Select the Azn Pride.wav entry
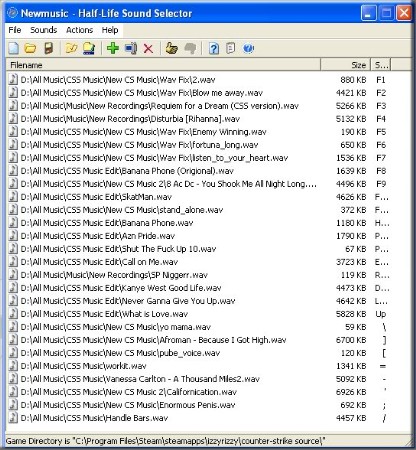Image resolution: width=416 pixels, height=450 pixels. [98, 236]
